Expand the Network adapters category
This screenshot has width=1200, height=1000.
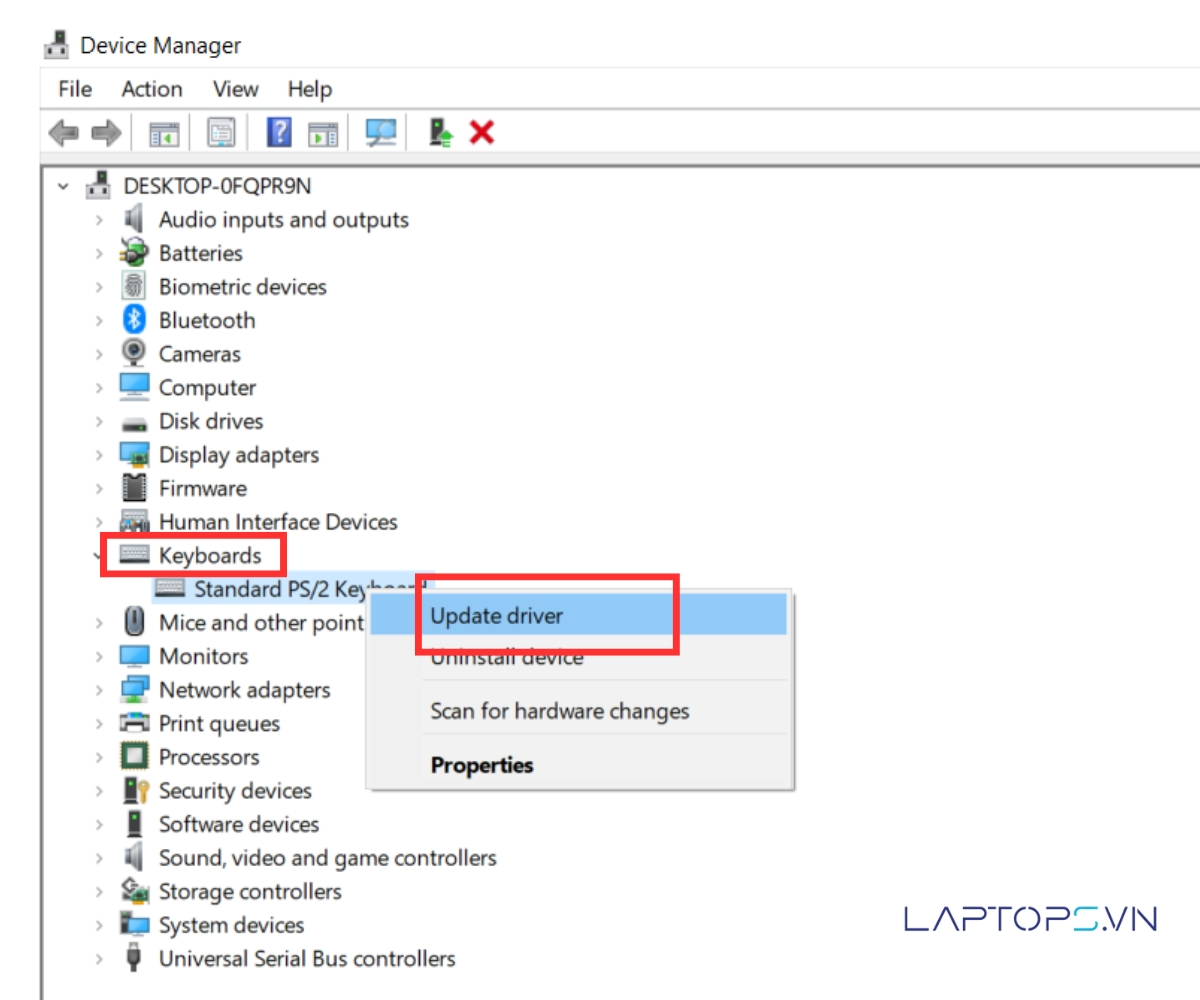coord(99,690)
